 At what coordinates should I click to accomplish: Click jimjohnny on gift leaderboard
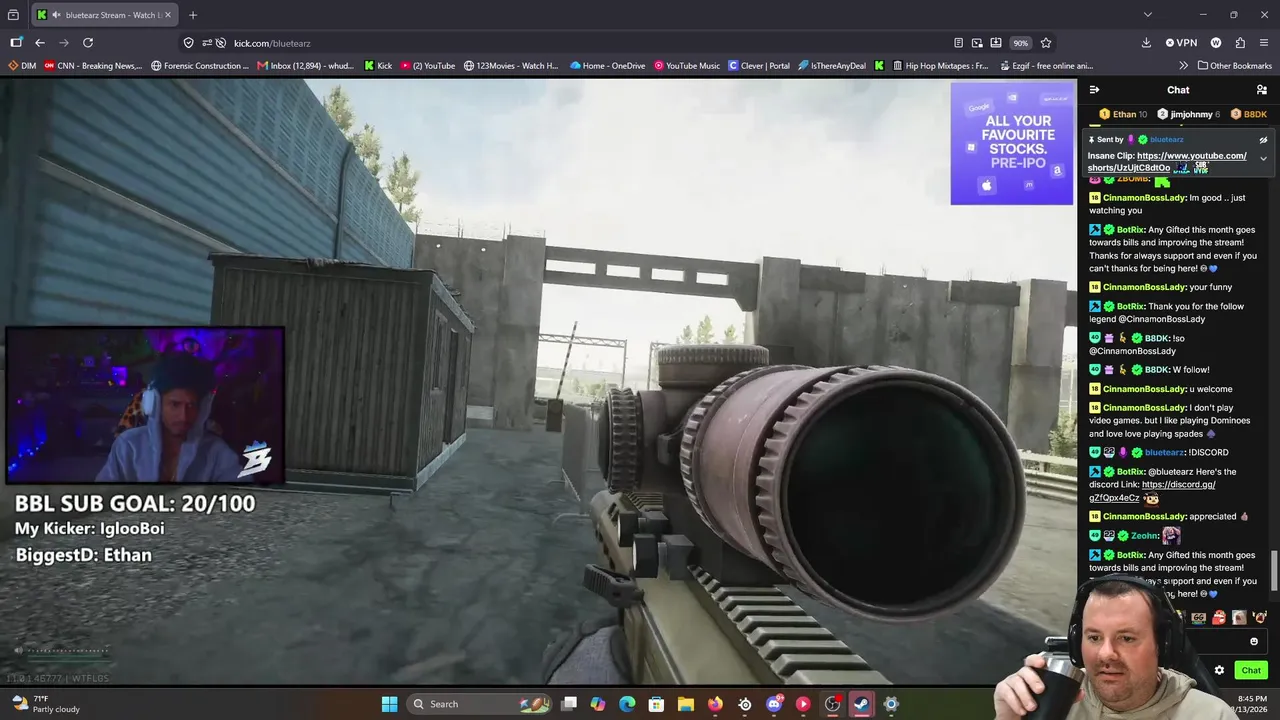(x=1188, y=114)
